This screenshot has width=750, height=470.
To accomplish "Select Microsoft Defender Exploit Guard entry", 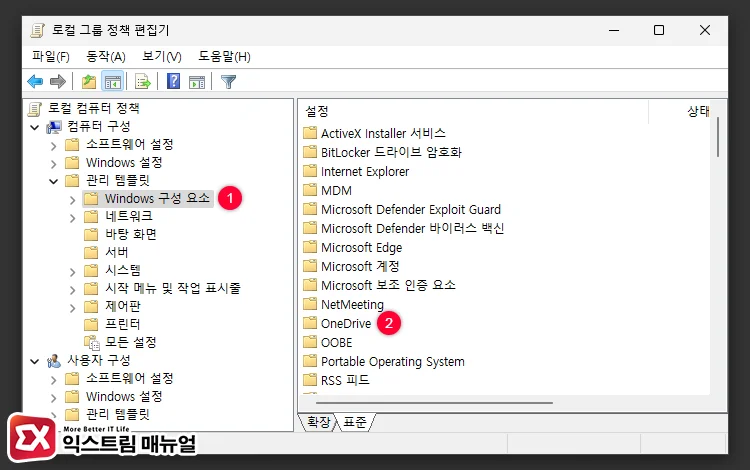I will click(x=411, y=209).
